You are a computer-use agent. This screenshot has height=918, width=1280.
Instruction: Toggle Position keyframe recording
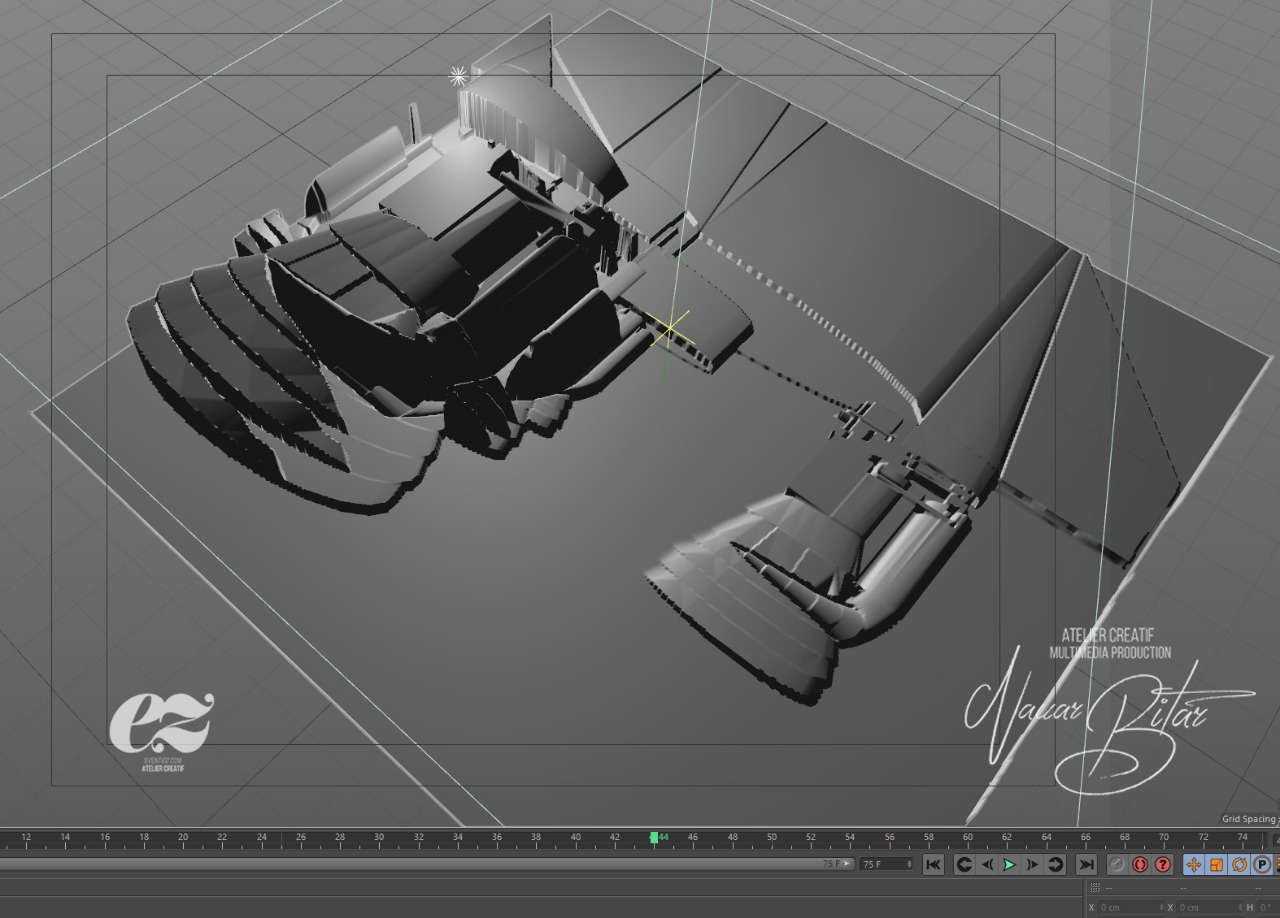pyautogui.click(x=1193, y=865)
